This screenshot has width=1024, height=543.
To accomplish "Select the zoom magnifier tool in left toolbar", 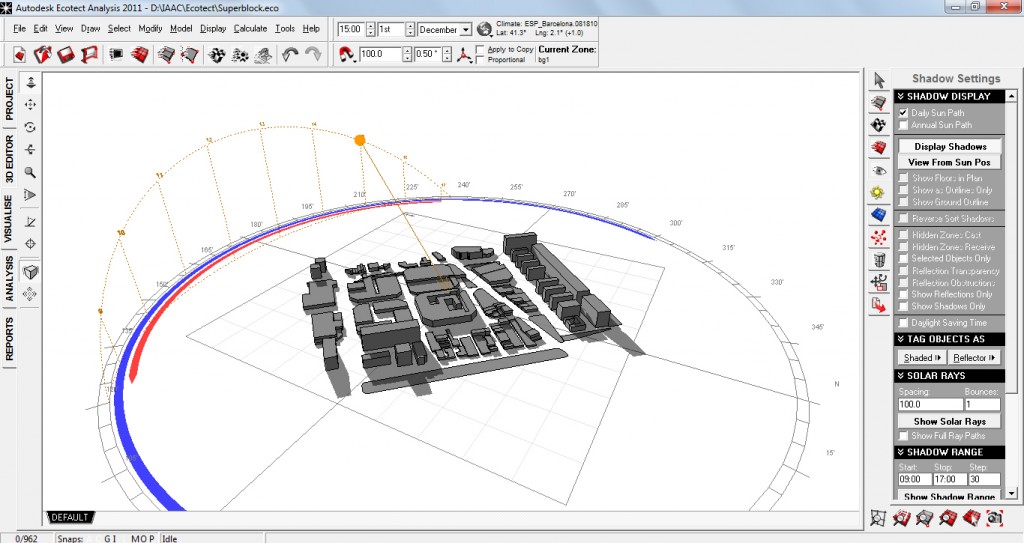I will pos(30,172).
